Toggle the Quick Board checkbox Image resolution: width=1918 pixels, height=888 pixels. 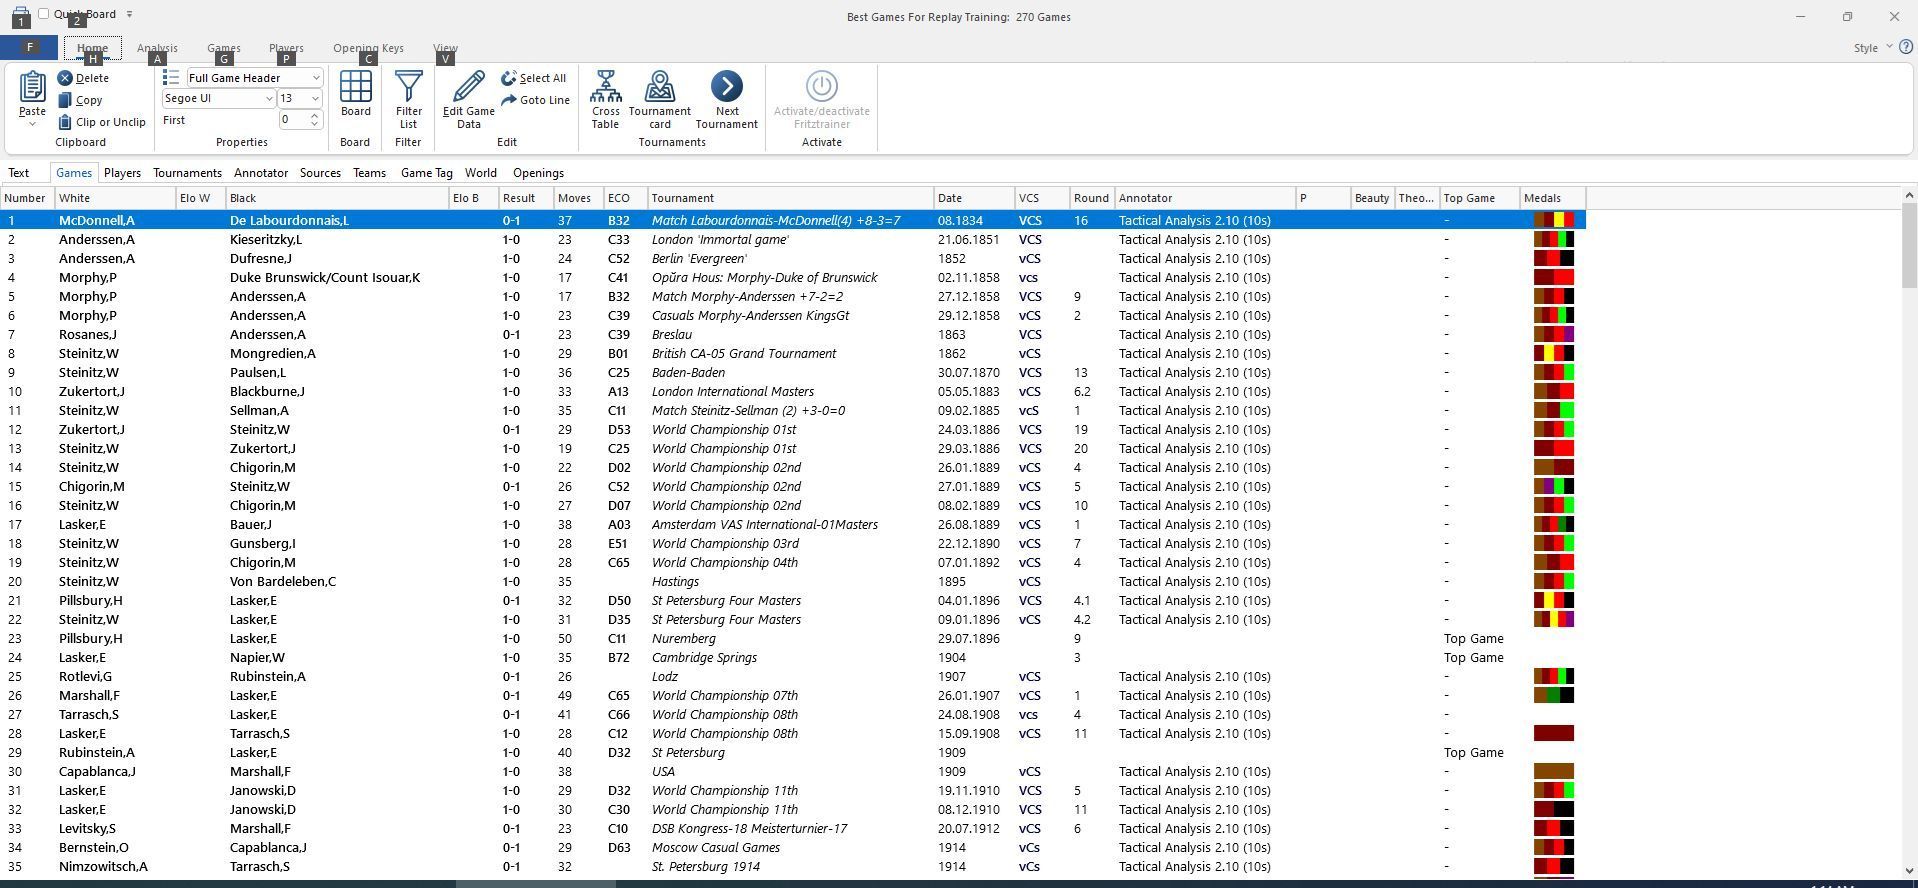(44, 14)
